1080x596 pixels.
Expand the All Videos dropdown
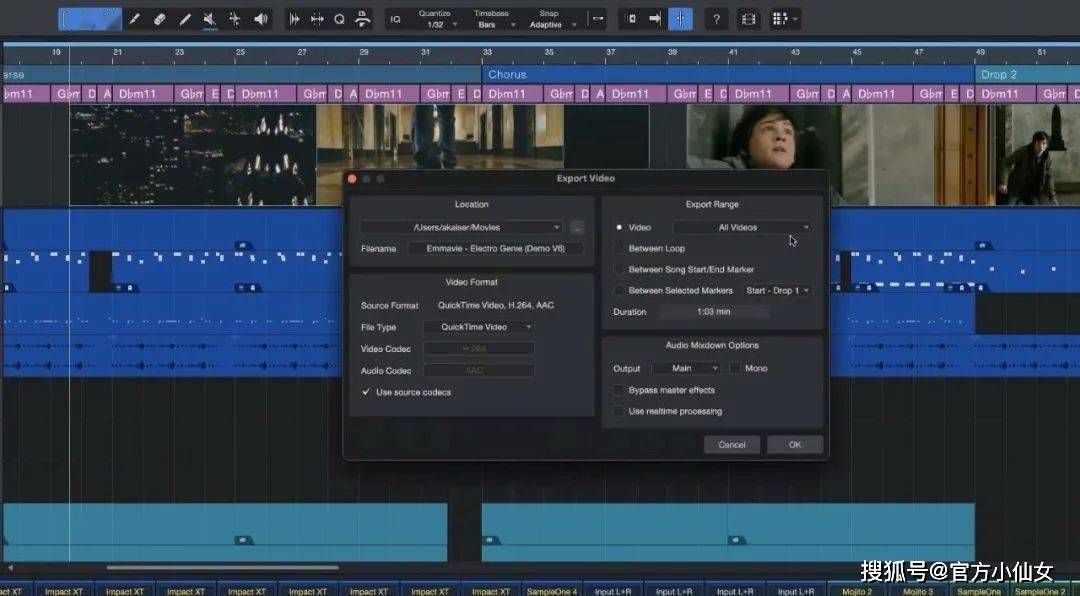[x=742, y=227]
